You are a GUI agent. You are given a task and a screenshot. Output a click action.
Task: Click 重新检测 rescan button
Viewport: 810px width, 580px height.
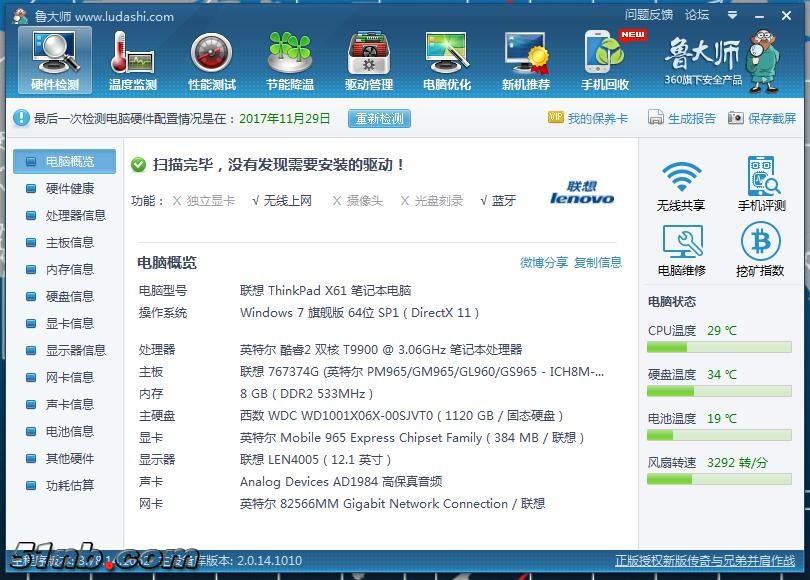click(x=379, y=118)
